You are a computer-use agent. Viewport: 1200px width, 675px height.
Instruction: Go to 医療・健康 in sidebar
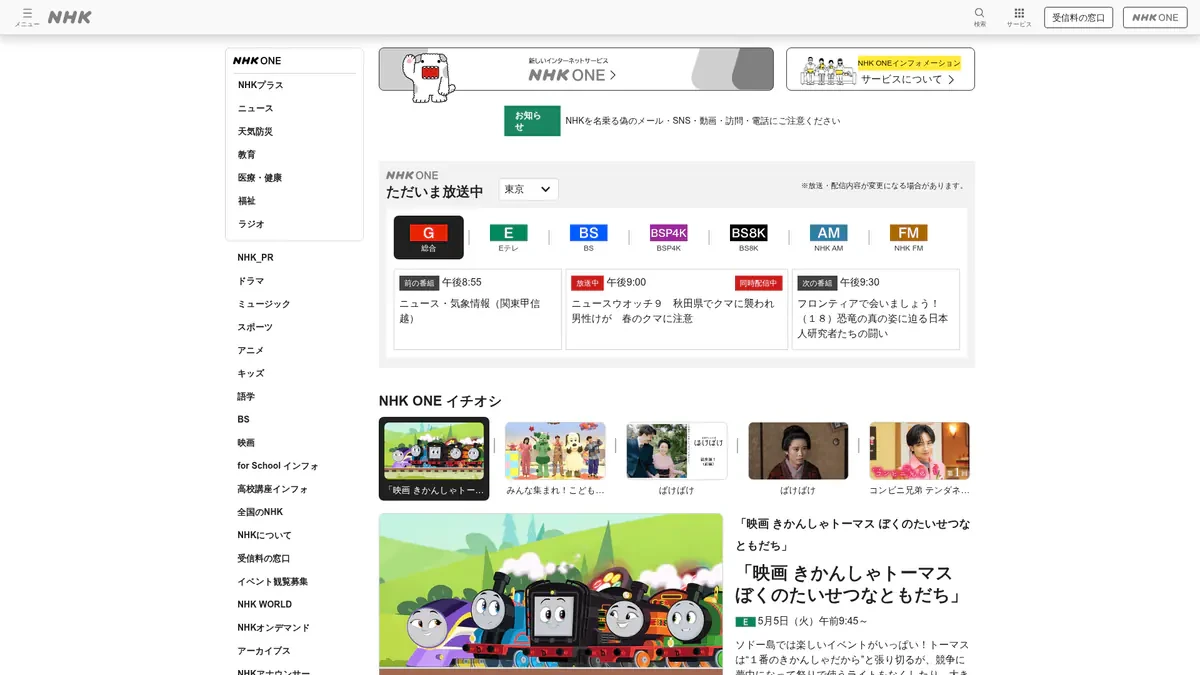tap(260, 177)
